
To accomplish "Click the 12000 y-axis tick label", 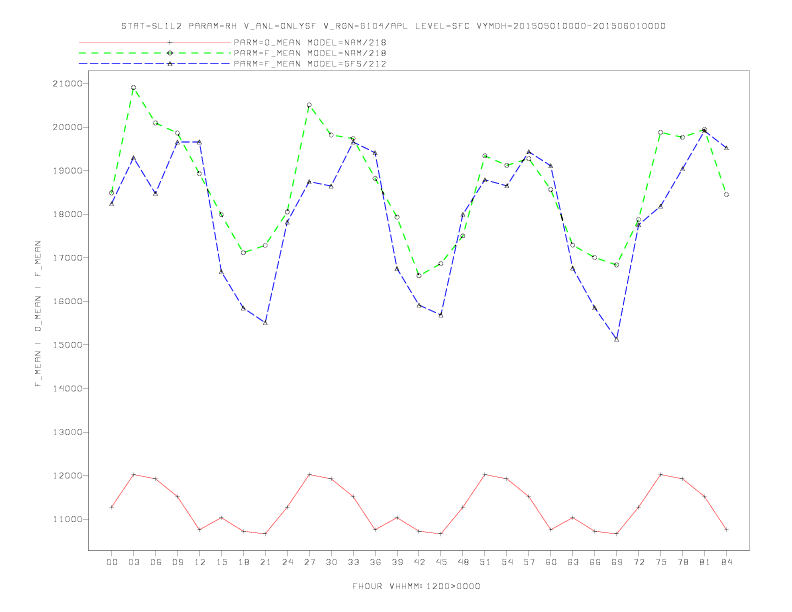I will pos(67,476).
